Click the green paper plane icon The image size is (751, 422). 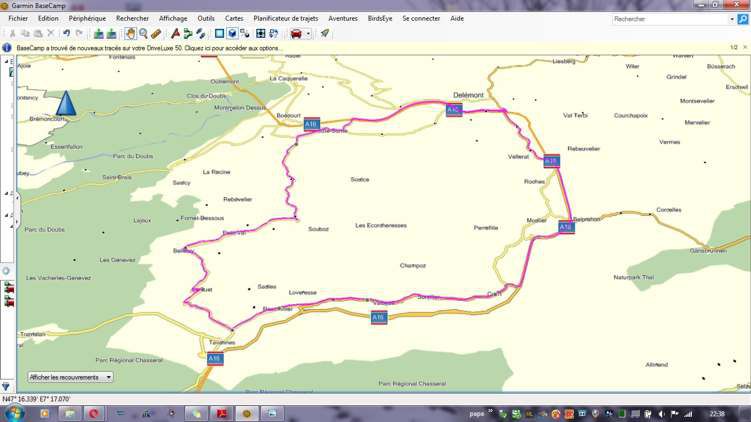(x=325, y=33)
